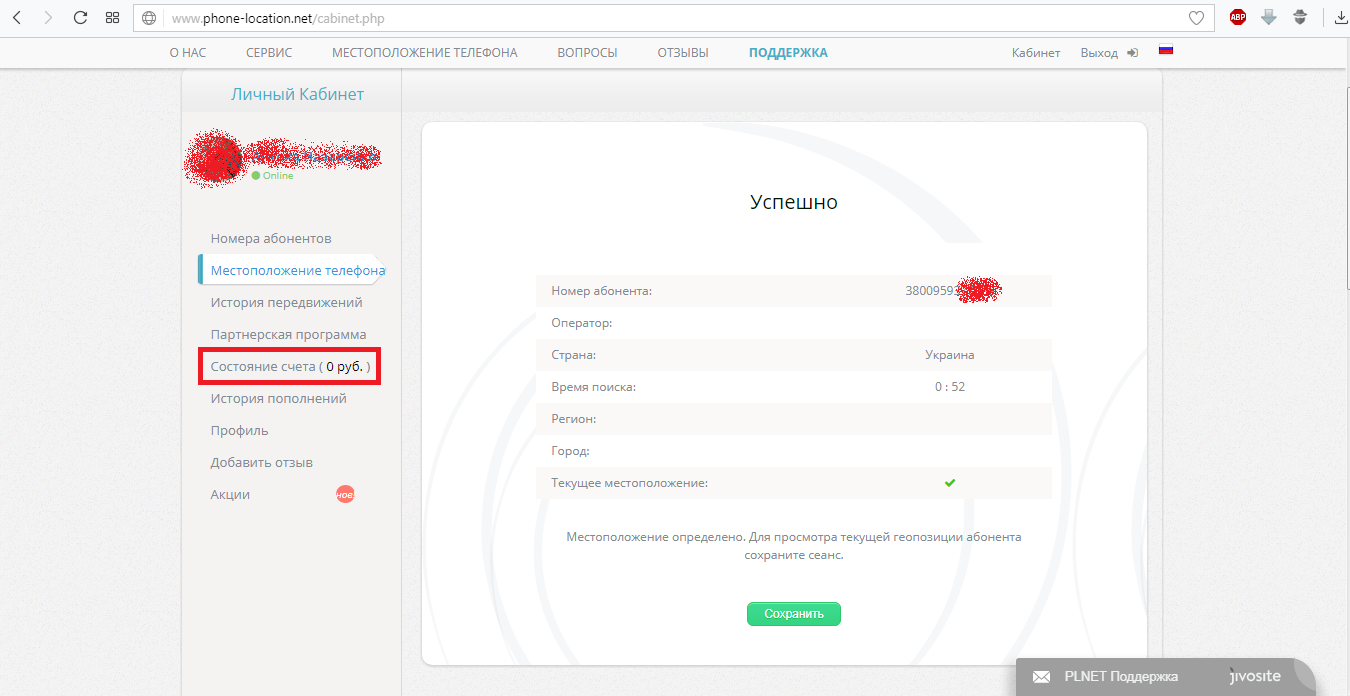Viewport: 1350px width, 696px height.
Task: Go to Партнерская программа
Action: tap(288, 334)
